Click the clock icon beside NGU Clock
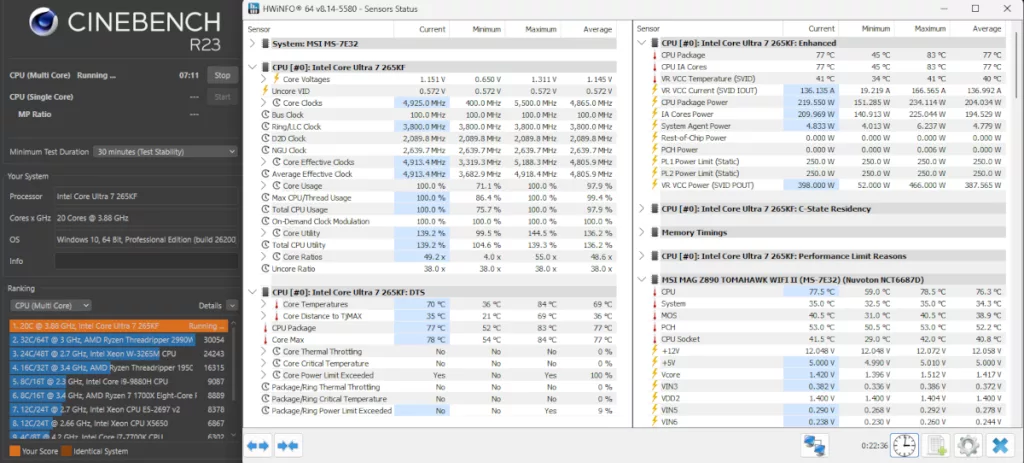This screenshot has width=1024, height=463. tap(265, 150)
